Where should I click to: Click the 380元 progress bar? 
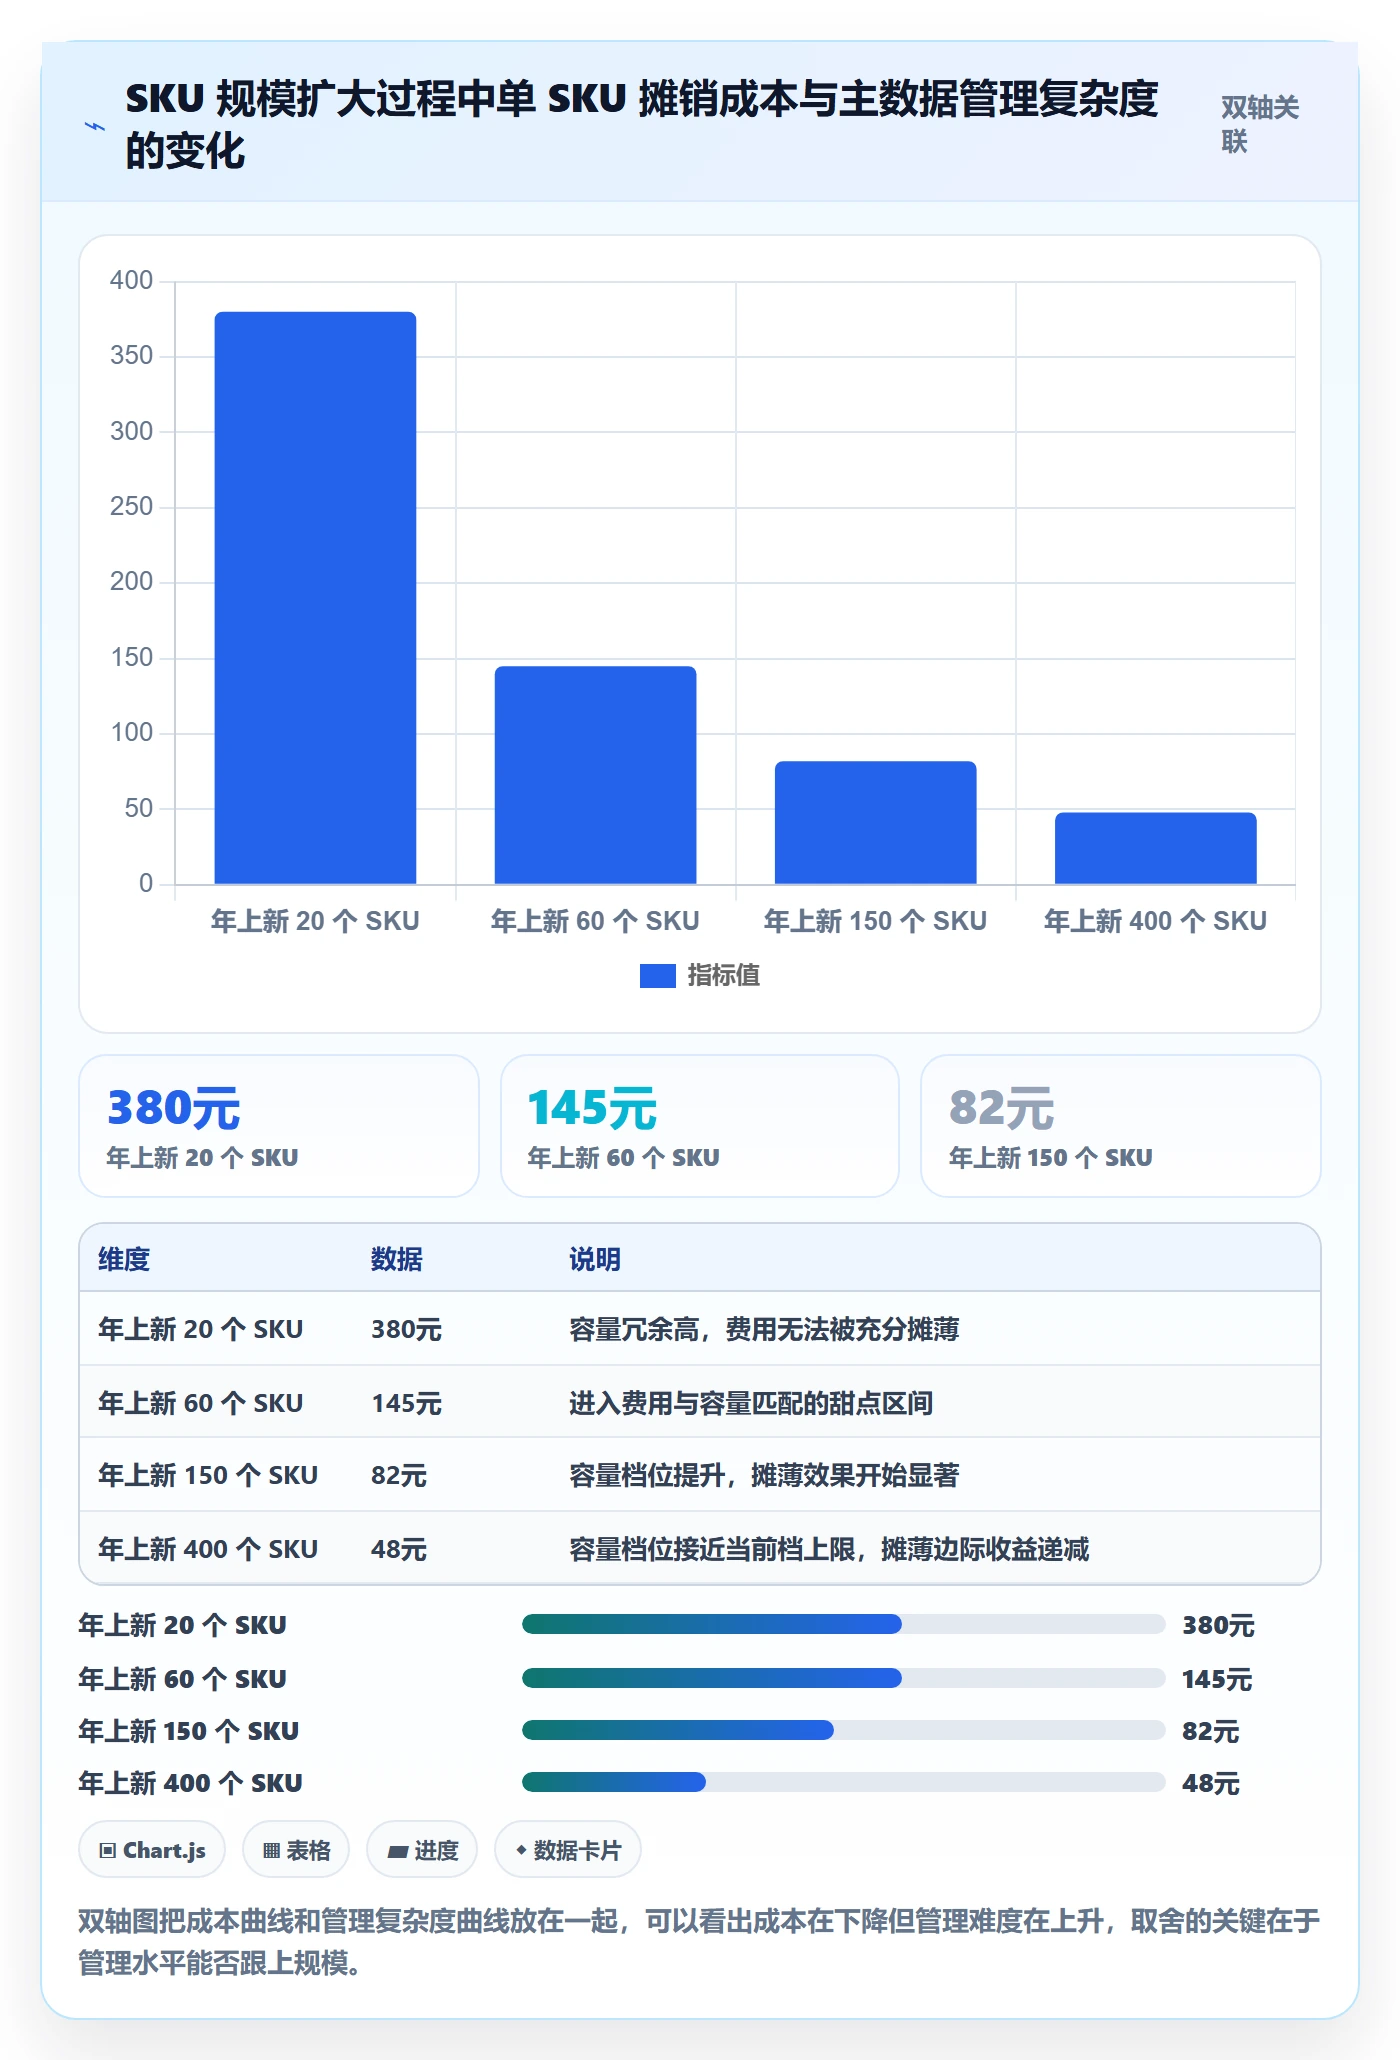click(844, 1624)
